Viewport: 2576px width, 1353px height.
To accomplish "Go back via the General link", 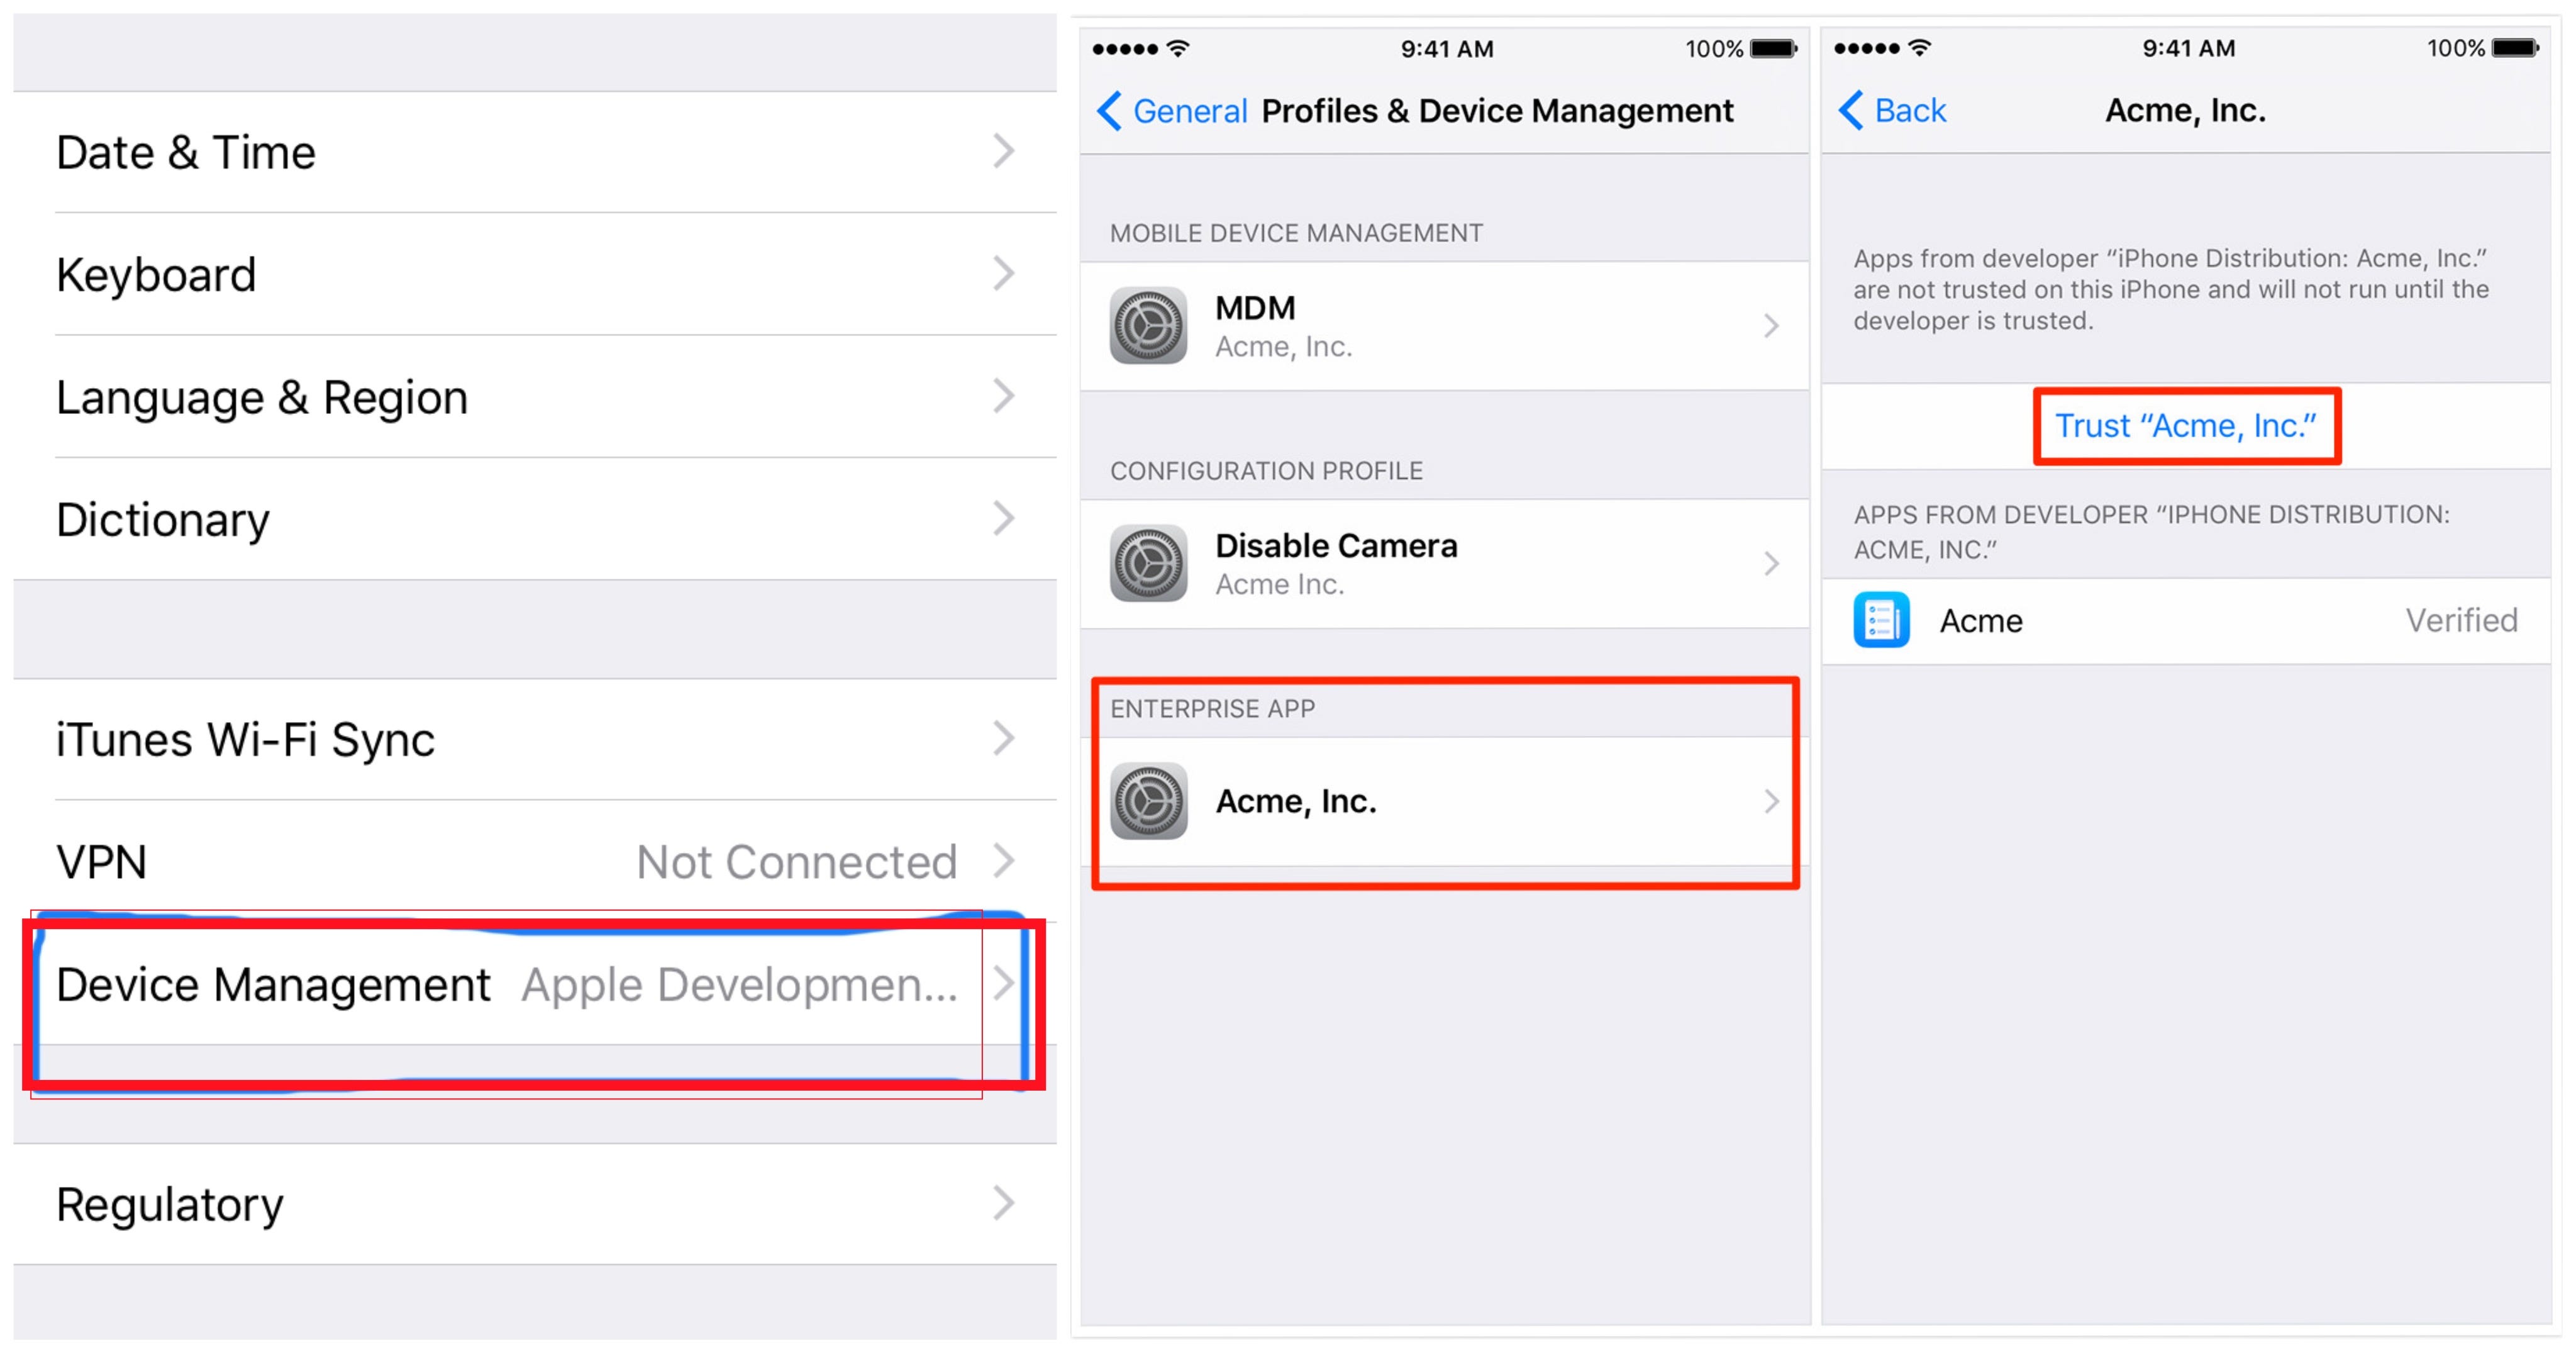I will click(1189, 110).
